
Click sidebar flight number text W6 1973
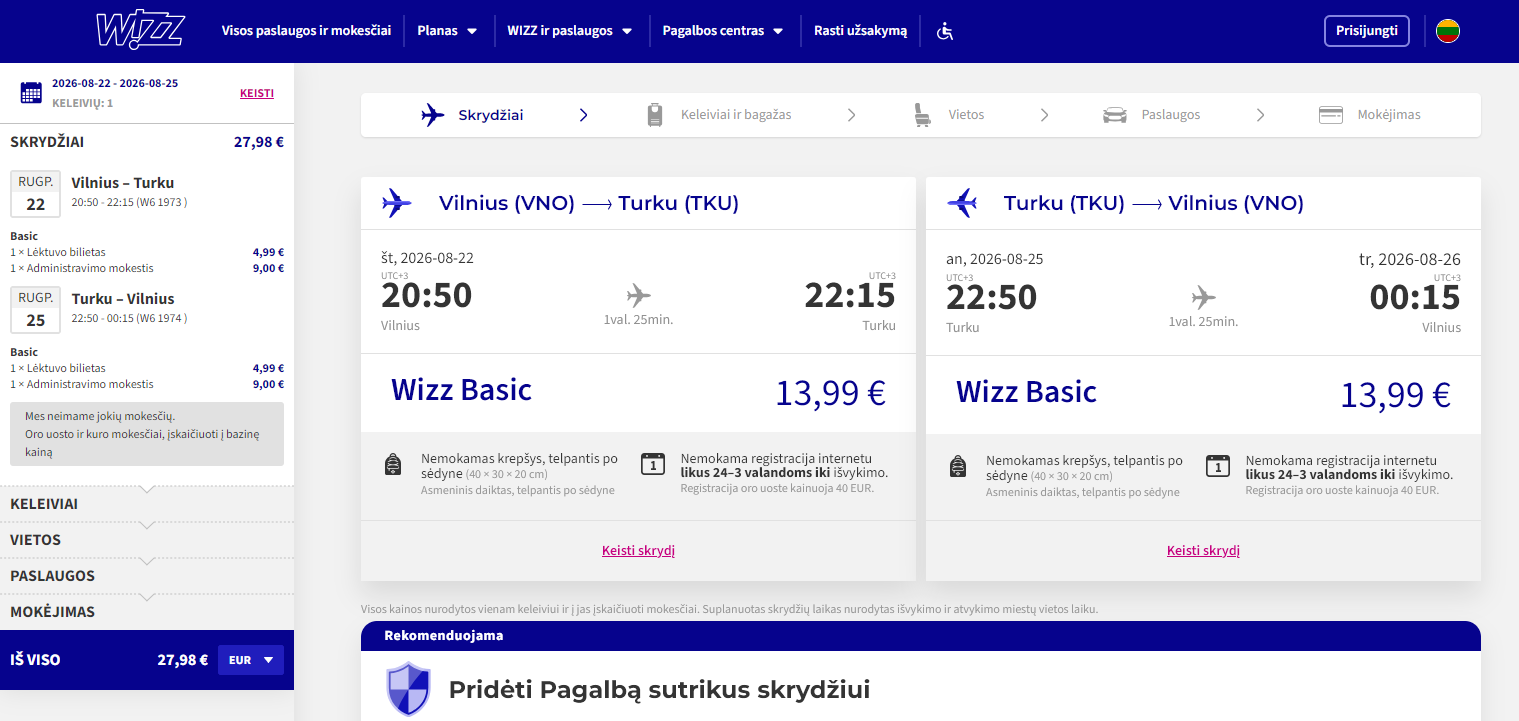coord(161,203)
